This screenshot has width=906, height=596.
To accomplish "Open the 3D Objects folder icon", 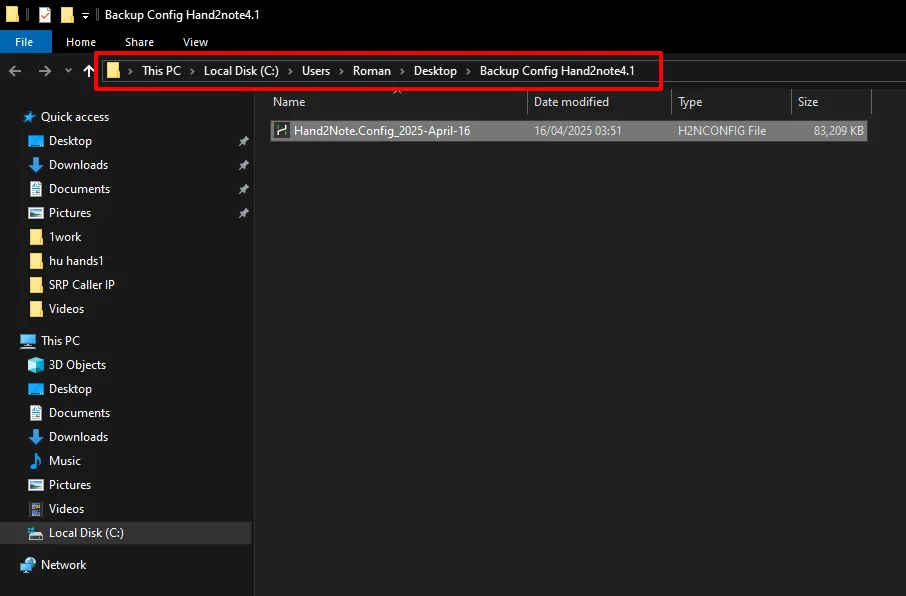I will coord(36,365).
